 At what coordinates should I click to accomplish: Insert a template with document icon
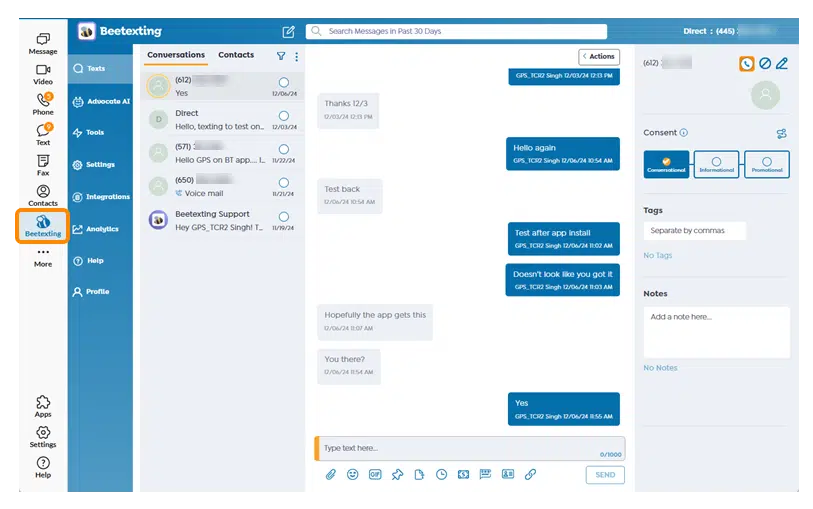coord(419,474)
